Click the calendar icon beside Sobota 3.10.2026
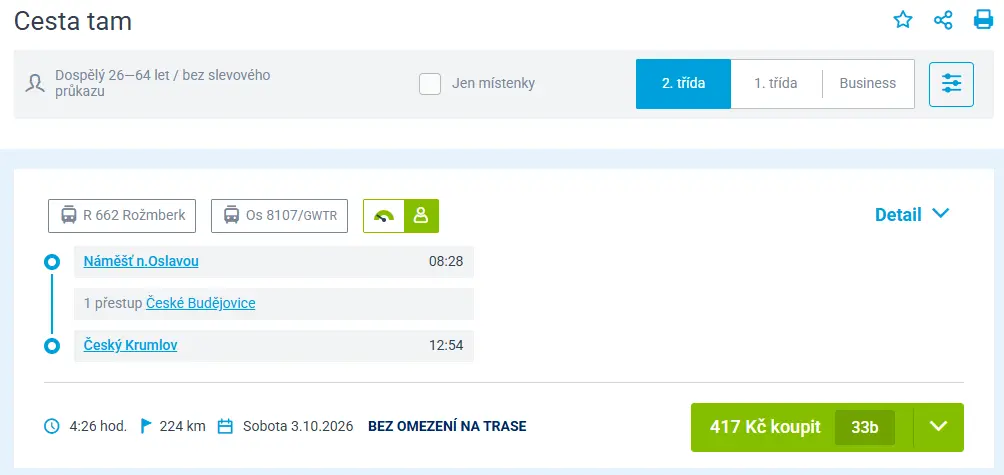 tap(225, 426)
